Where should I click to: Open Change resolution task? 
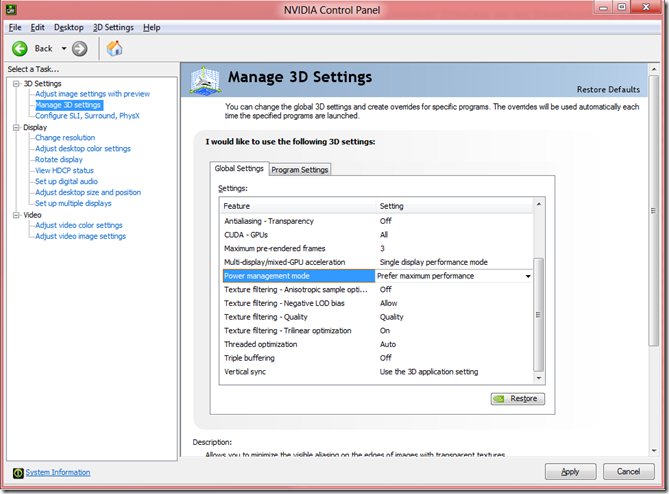(x=65, y=138)
